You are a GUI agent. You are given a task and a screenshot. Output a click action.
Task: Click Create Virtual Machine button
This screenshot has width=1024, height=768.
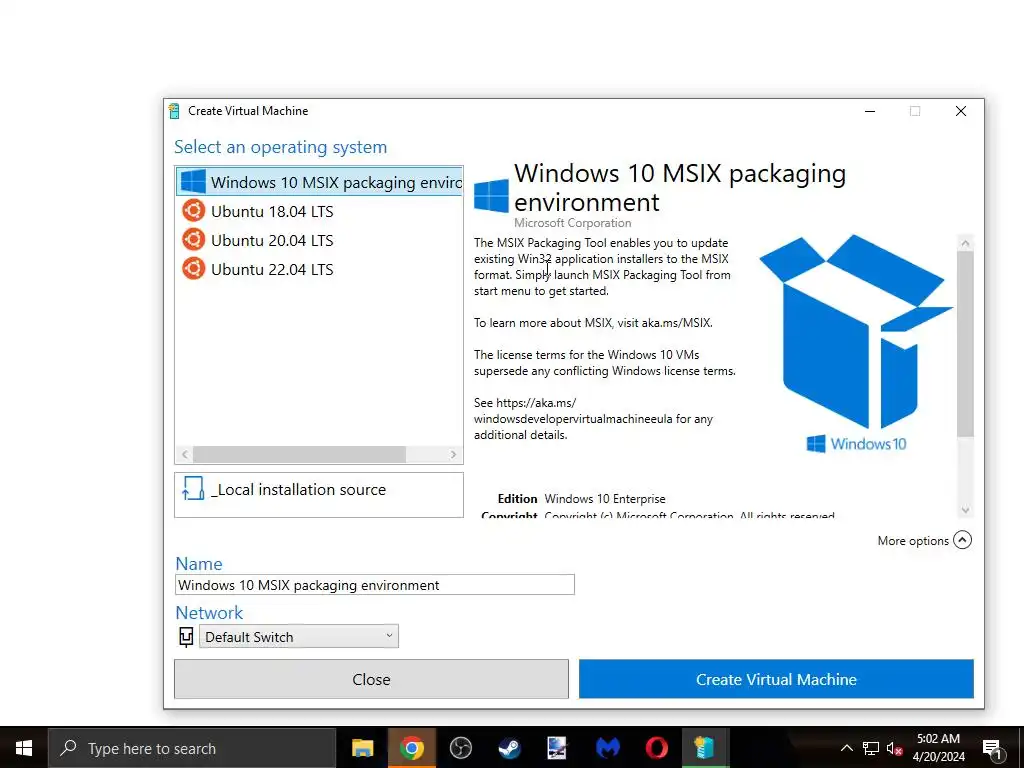(776, 679)
